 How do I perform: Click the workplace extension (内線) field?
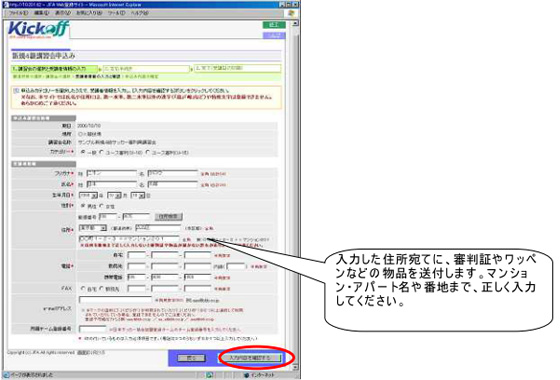click(236, 266)
